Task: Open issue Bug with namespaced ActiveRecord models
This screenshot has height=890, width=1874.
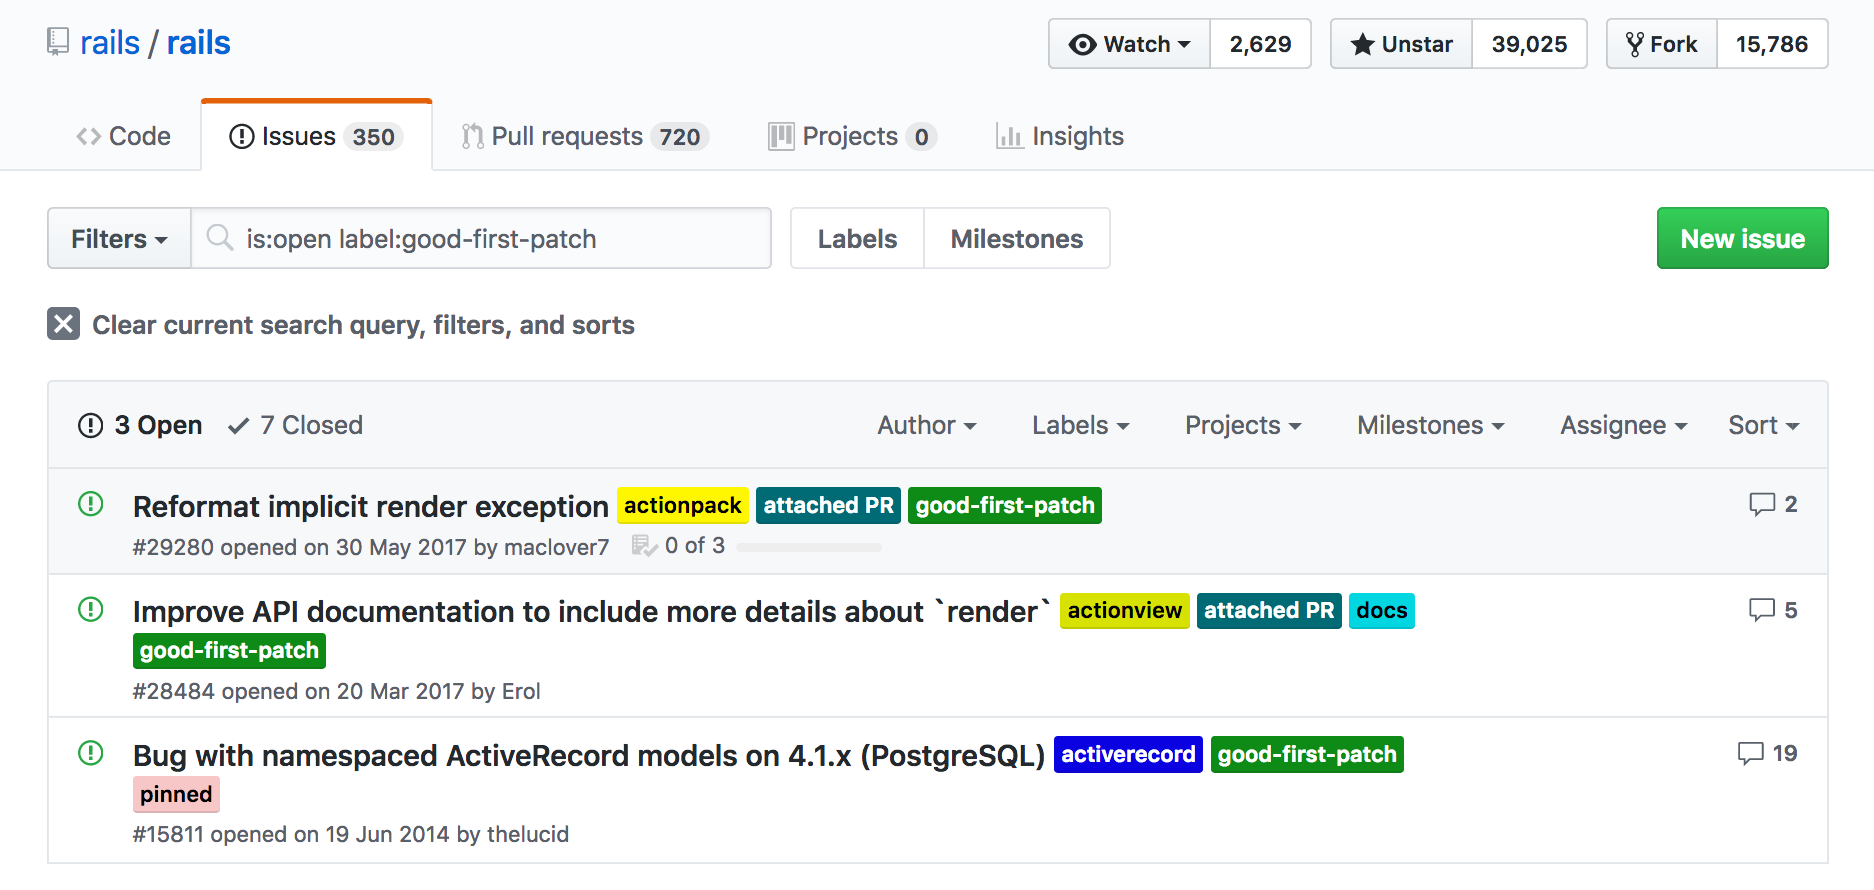Action: (x=589, y=755)
